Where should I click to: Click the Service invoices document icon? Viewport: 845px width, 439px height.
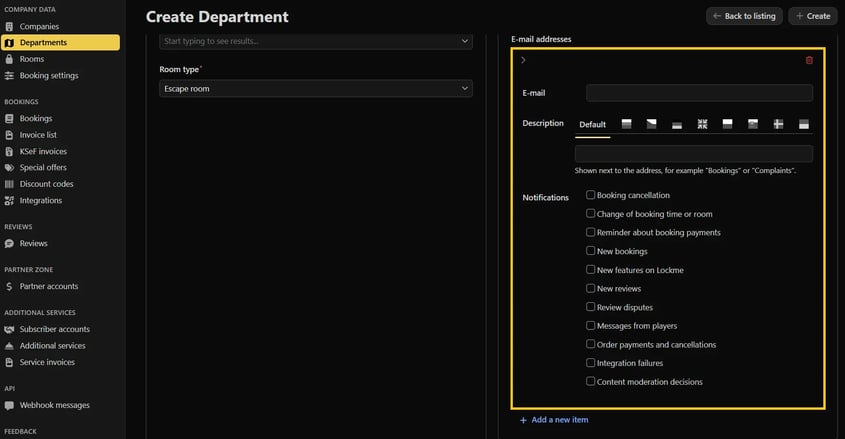[9, 363]
